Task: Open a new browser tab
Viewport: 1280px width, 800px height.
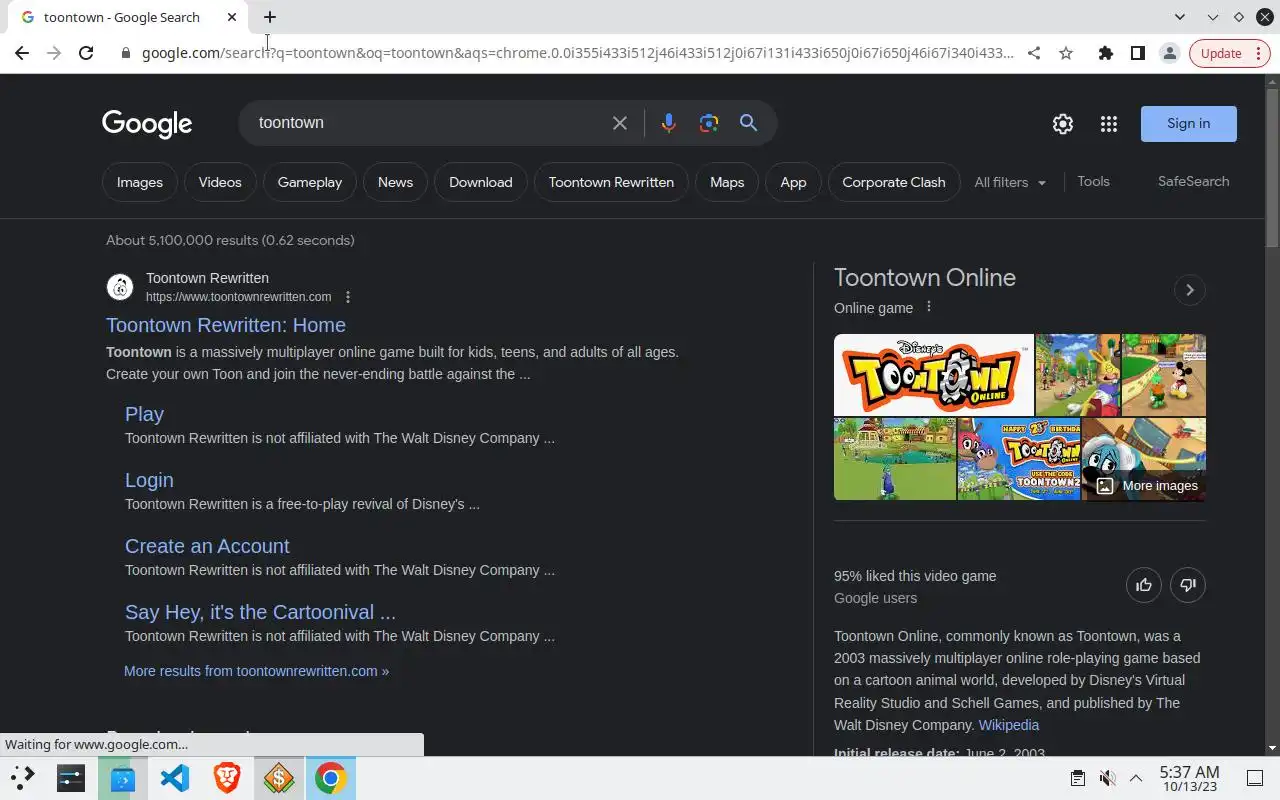Action: click(270, 17)
